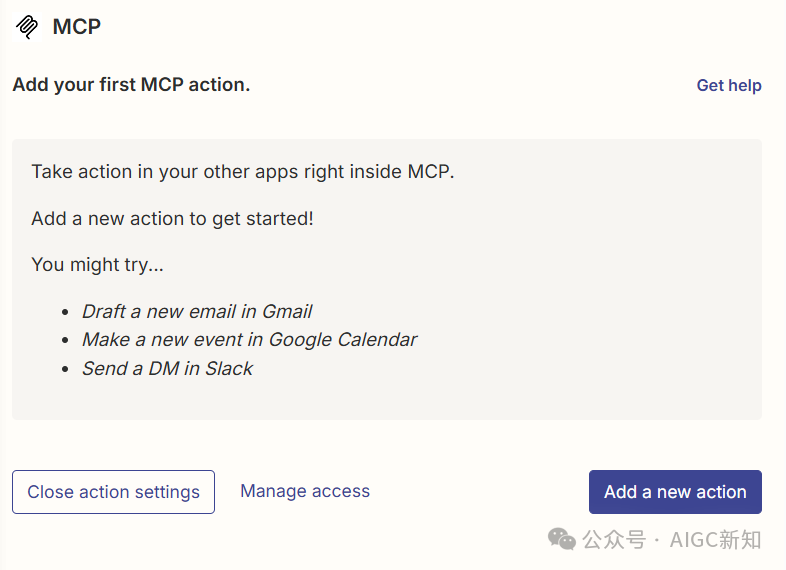Viewport: 786px width, 570px height.
Task: Click the 'Take action in your other apps' sentence
Action: [243, 172]
